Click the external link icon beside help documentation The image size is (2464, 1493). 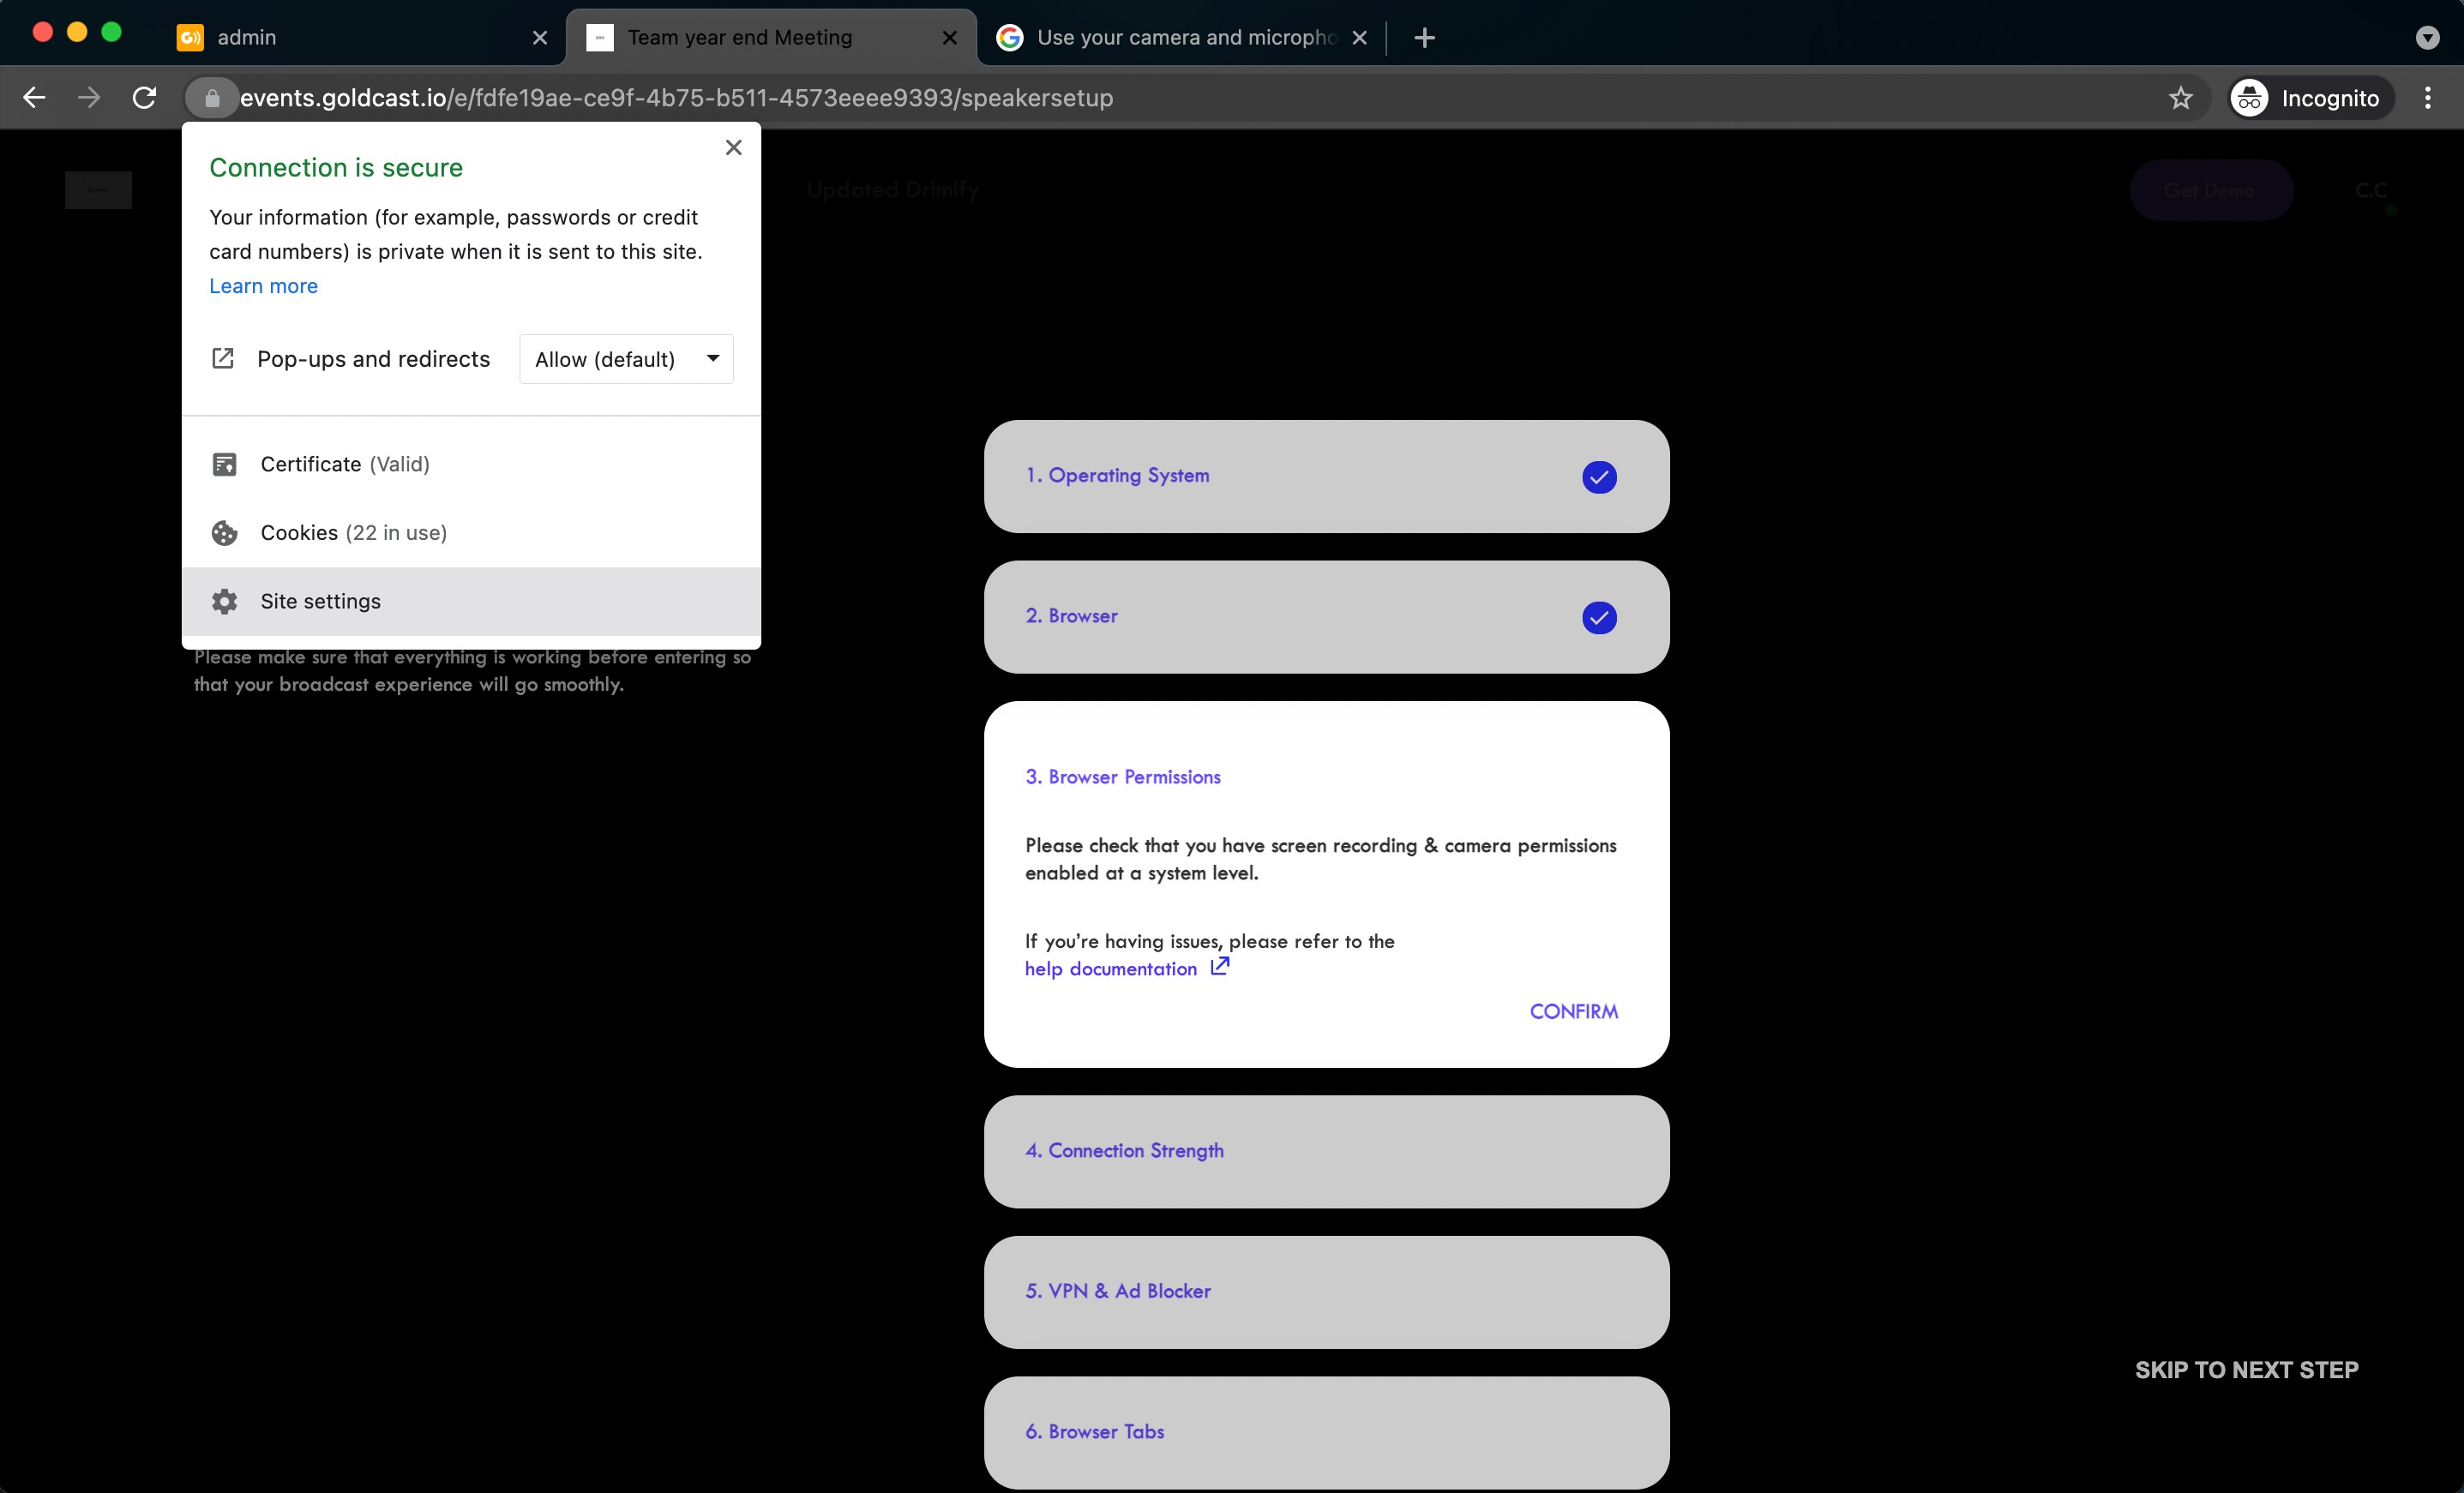pos(1220,966)
